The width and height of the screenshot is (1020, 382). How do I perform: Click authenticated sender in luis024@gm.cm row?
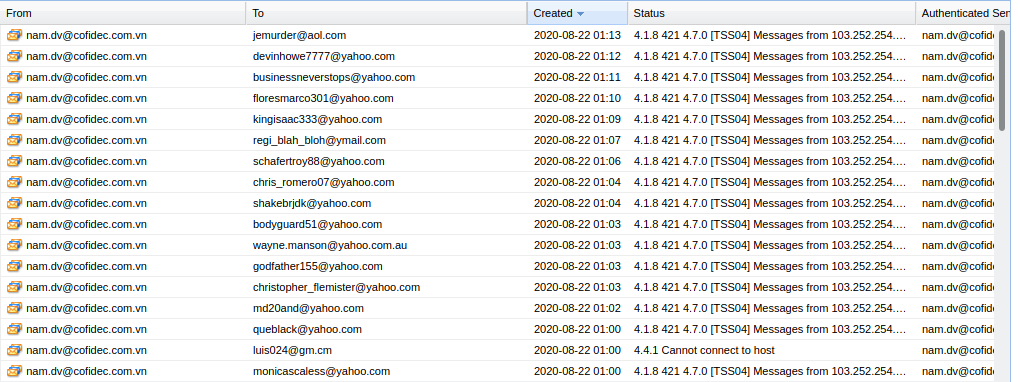coord(958,350)
